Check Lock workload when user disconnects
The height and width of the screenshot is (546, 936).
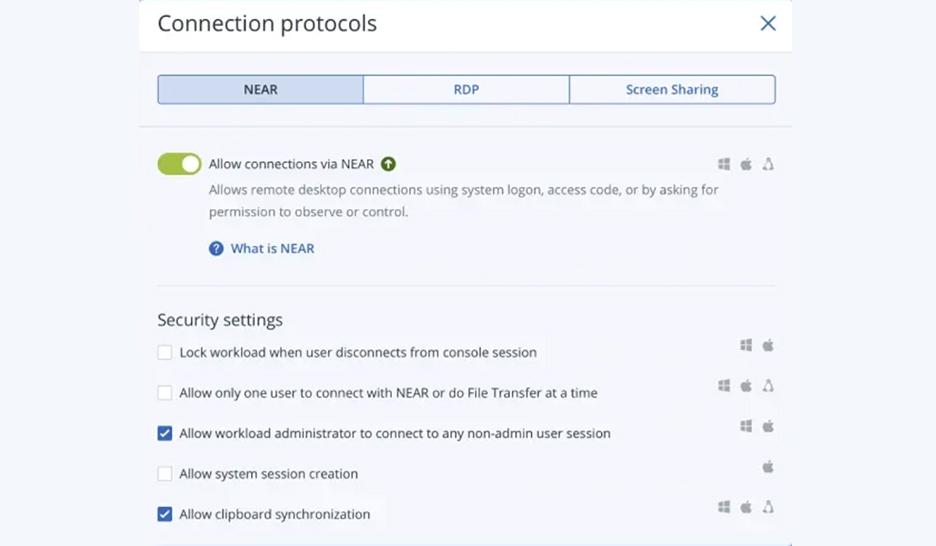coord(165,353)
